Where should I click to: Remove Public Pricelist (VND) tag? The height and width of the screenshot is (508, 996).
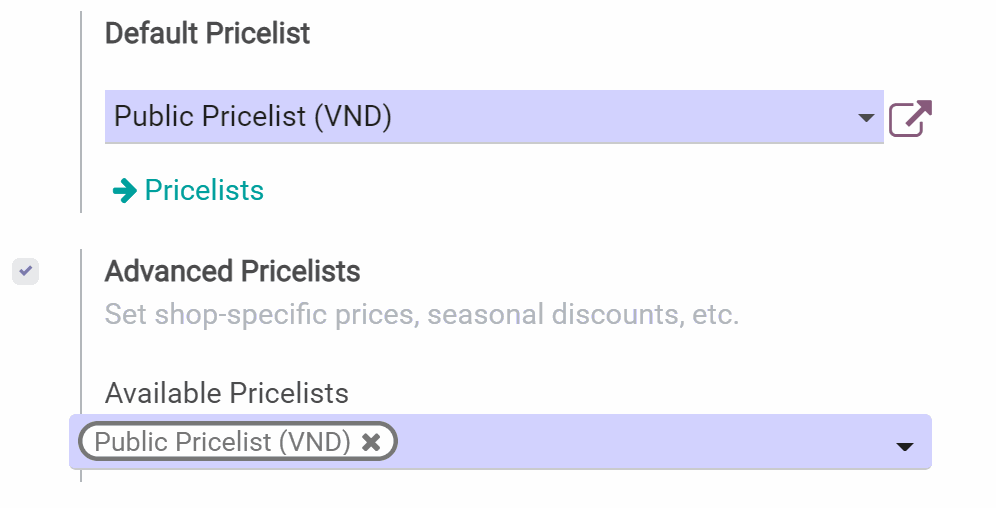coord(371,442)
